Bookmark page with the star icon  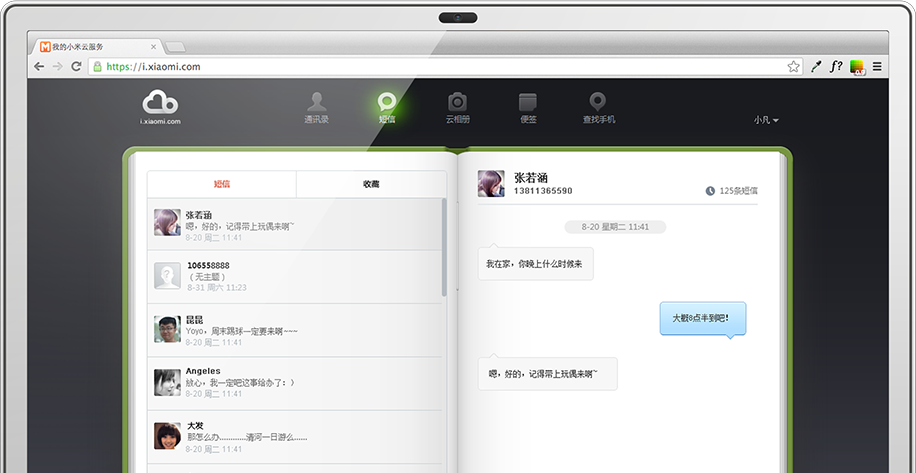pos(793,67)
